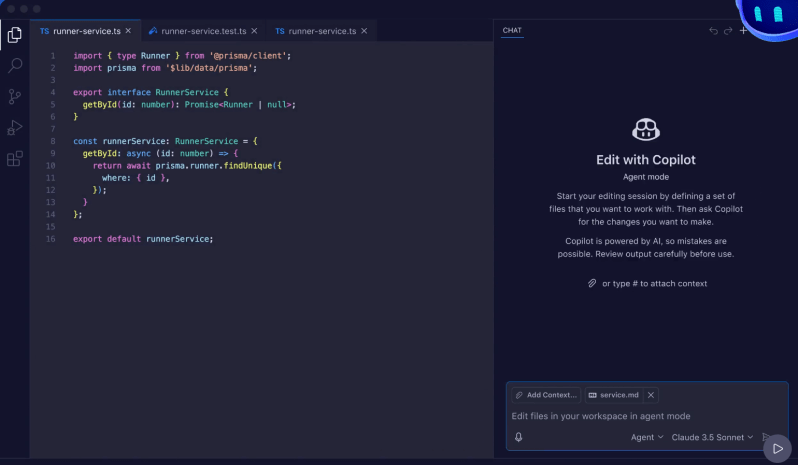Image resolution: width=798 pixels, height=465 pixels.
Task: Open the Claude 3.5 Sonnet model dropdown
Action: 712,437
